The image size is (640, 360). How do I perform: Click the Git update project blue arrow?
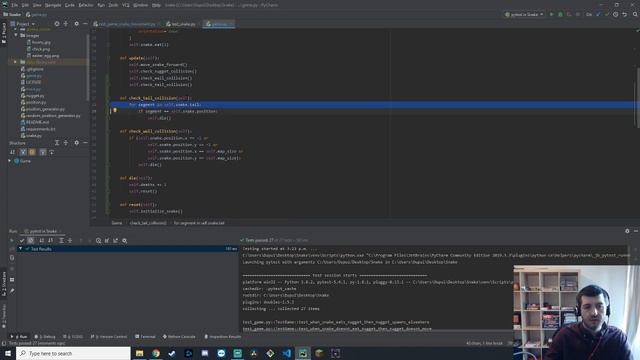click(598, 14)
